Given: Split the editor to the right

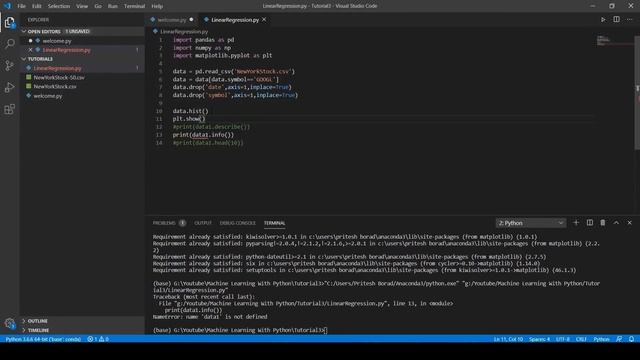Looking at the screenshot, I should 616,20.
